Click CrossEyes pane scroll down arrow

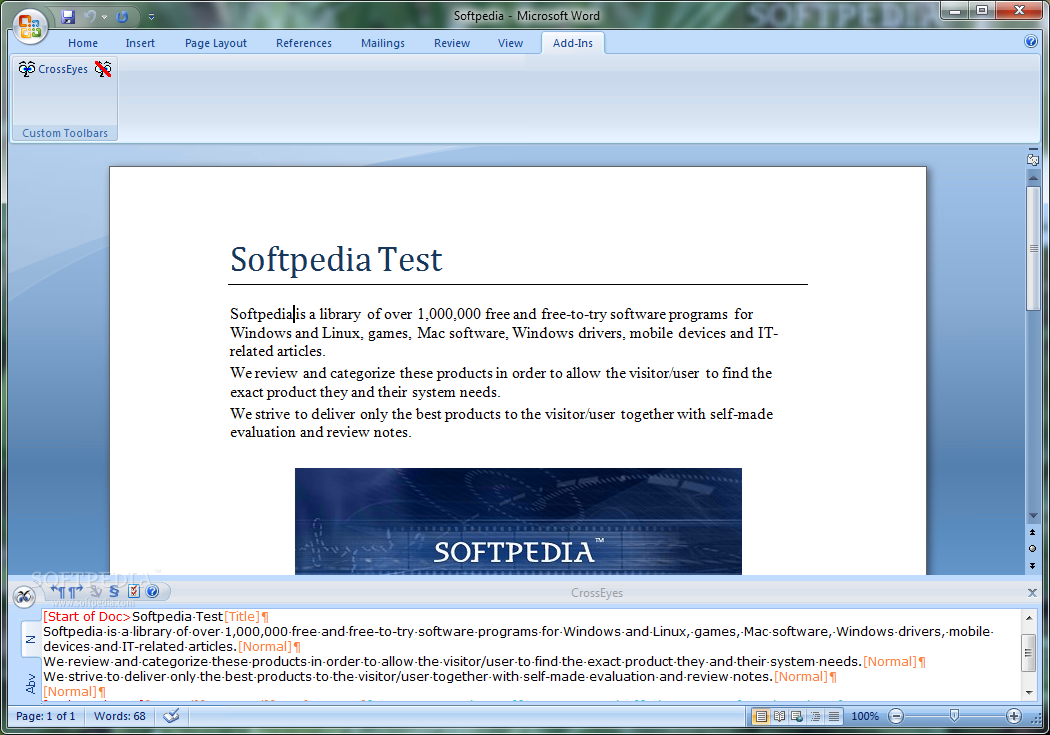tap(1029, 693)
